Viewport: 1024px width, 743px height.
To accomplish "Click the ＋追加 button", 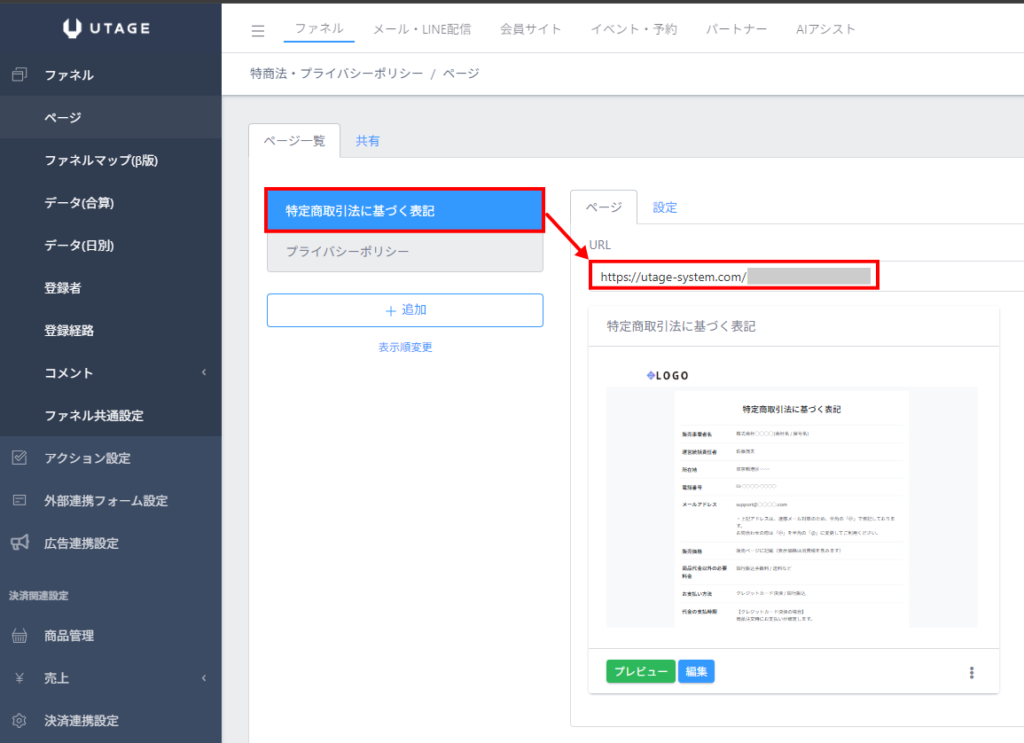I will click(x=404, y=310).
